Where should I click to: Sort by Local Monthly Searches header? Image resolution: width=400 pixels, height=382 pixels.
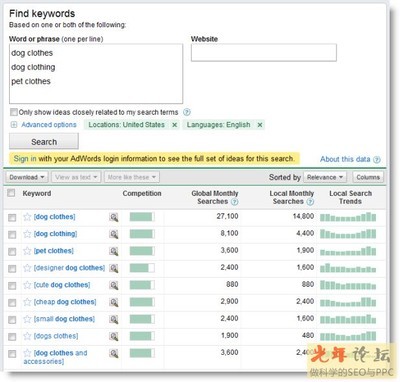click(292, 198)
